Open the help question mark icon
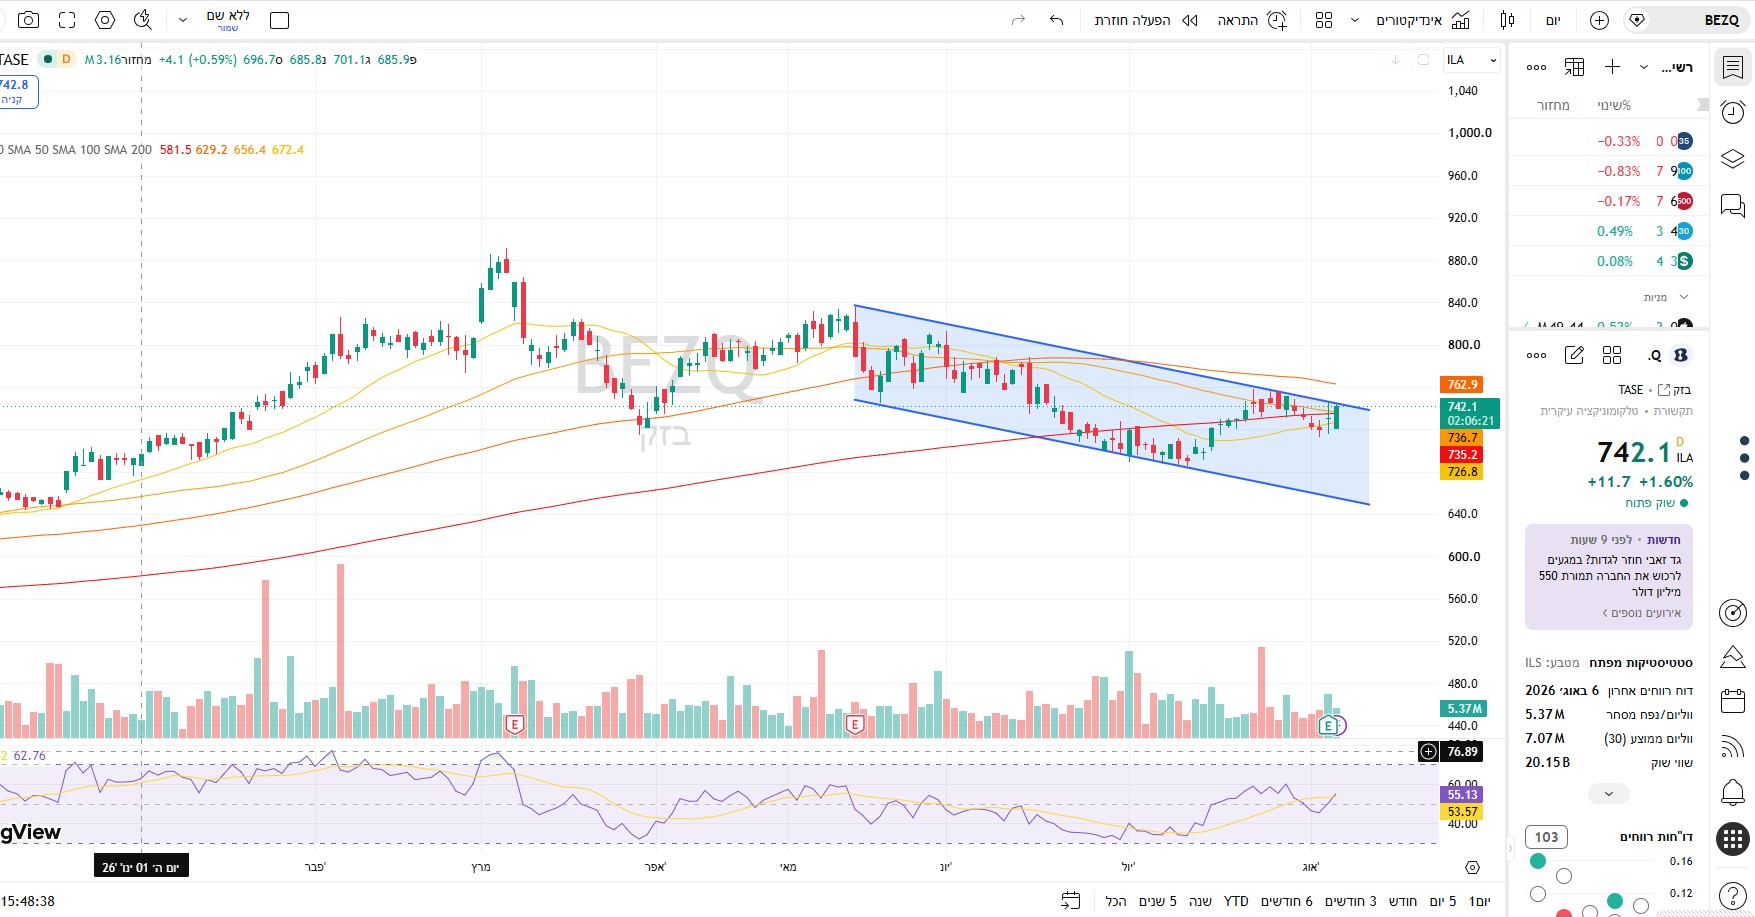 [1733, 895]
